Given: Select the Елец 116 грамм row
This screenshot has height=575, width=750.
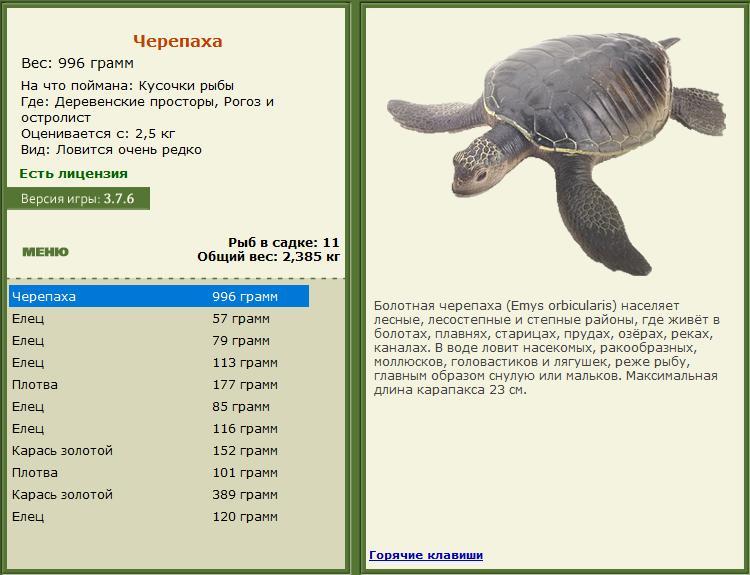Looking at the screenshot, I should coord(159,429).
